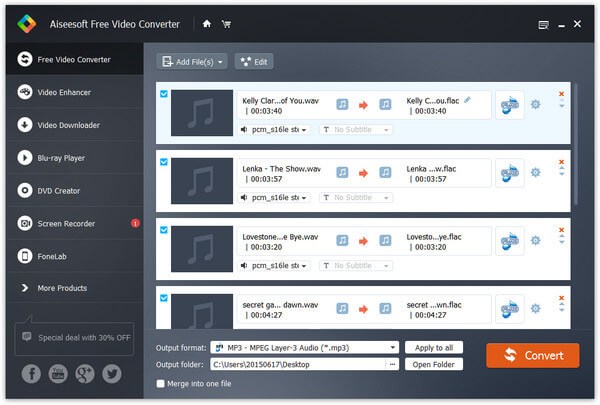Start conversion with Convert button
Image resolution: width=600 pixels, height=405 pixels.
533,356
